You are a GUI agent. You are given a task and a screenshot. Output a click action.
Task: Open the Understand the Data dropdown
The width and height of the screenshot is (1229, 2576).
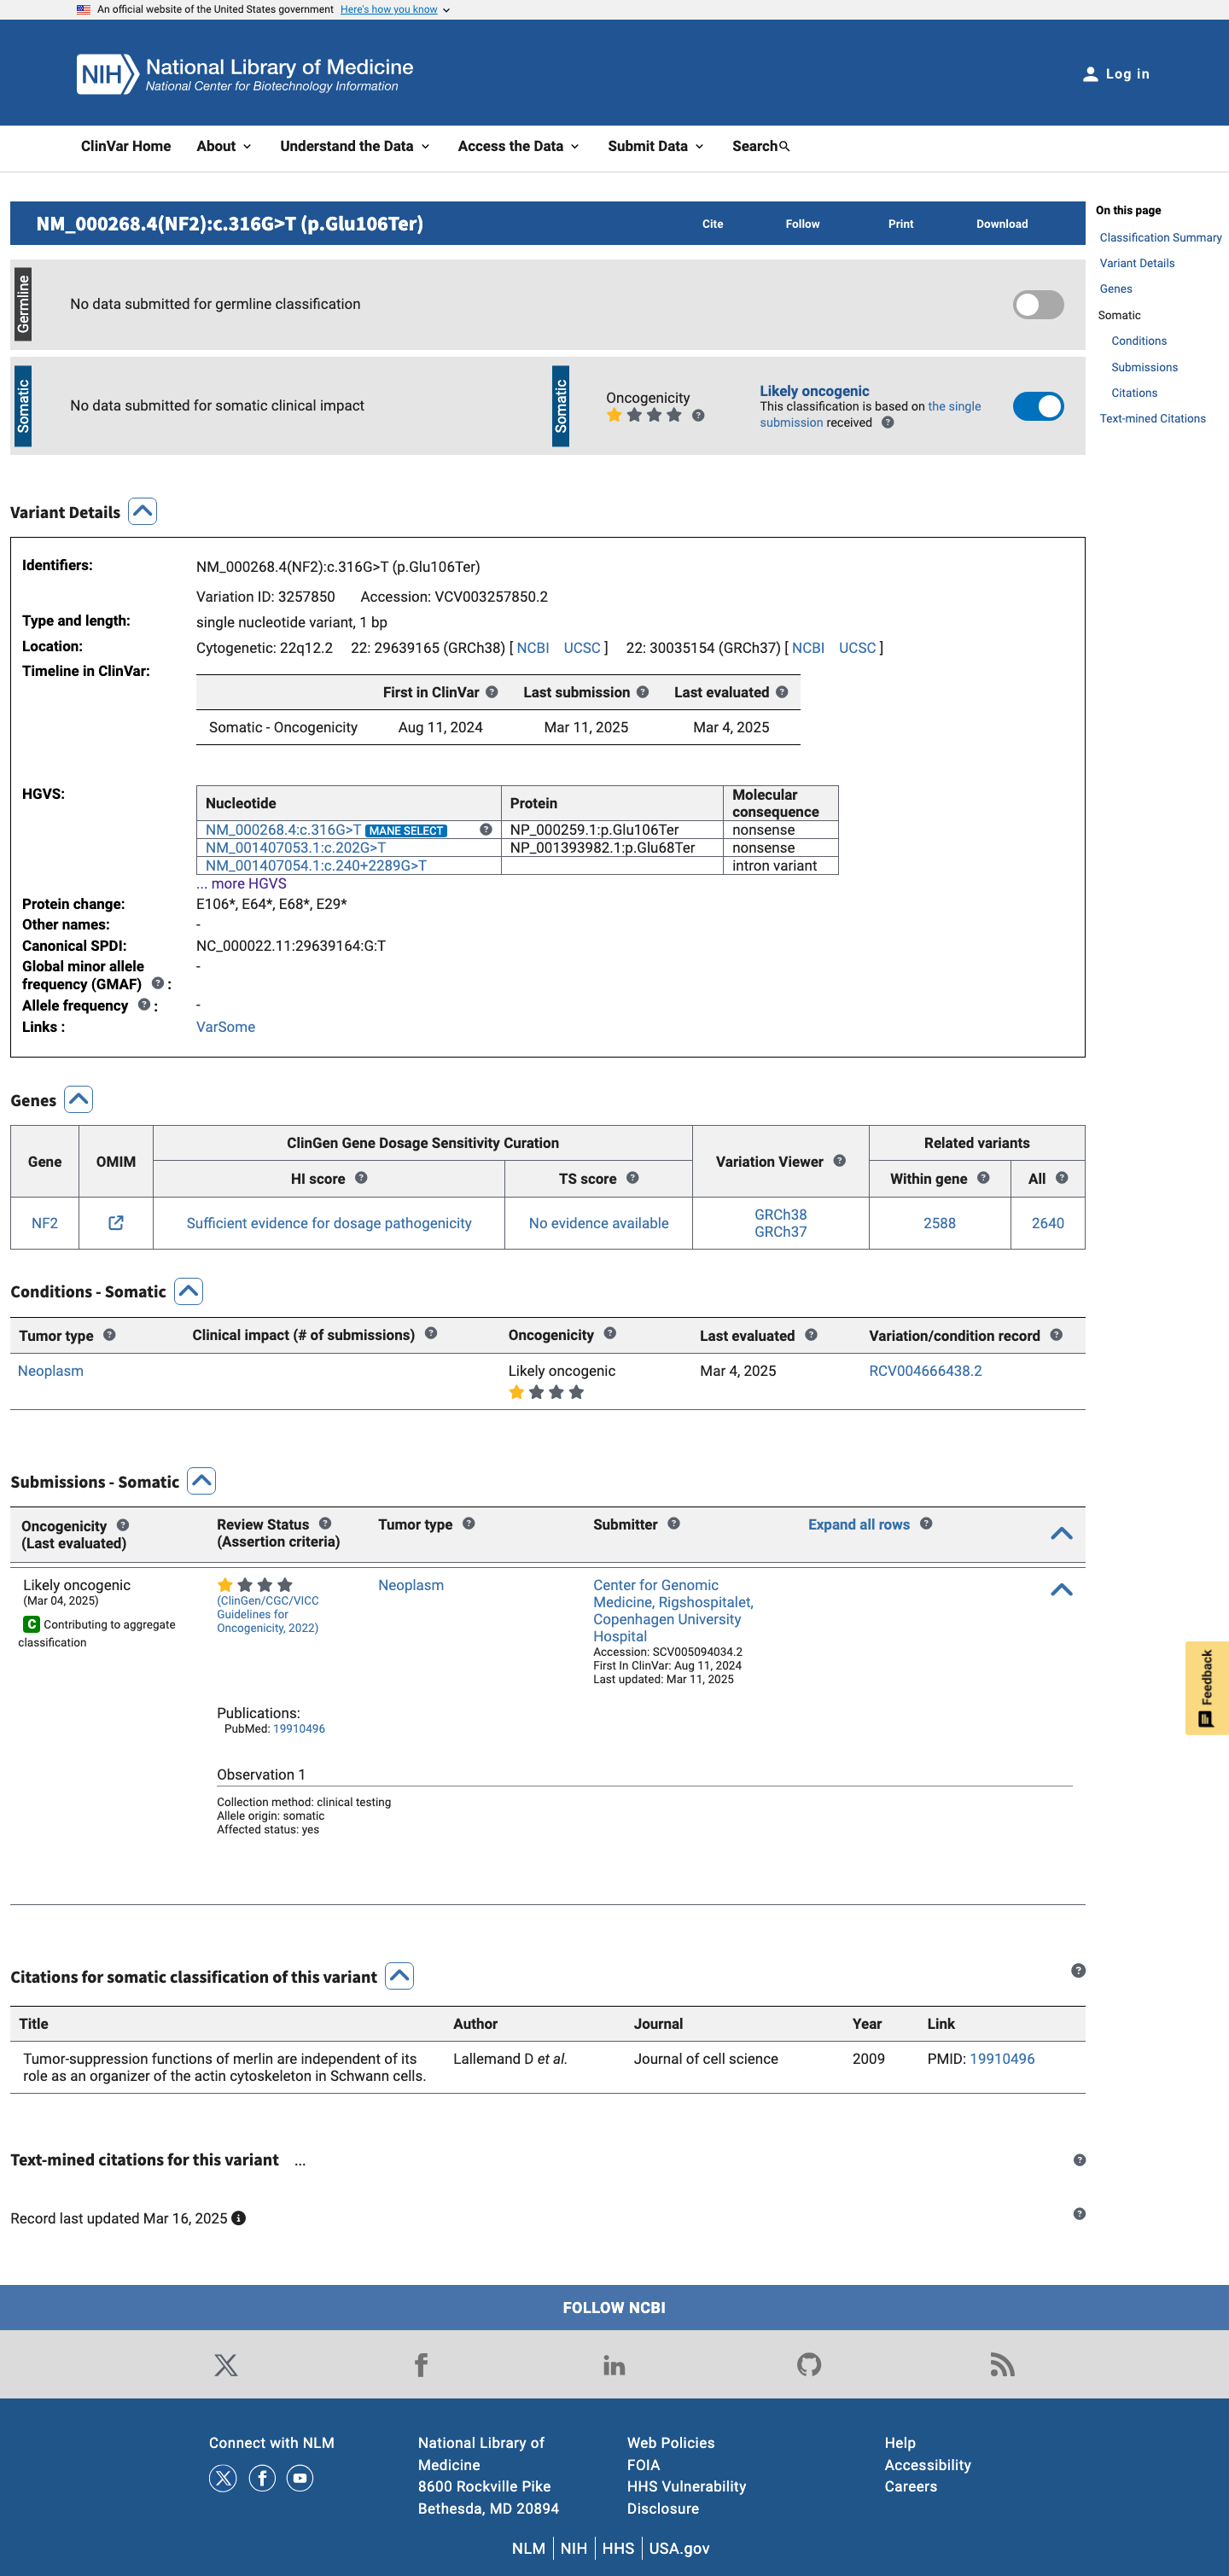pyautogui.click(x=355, y=146)
